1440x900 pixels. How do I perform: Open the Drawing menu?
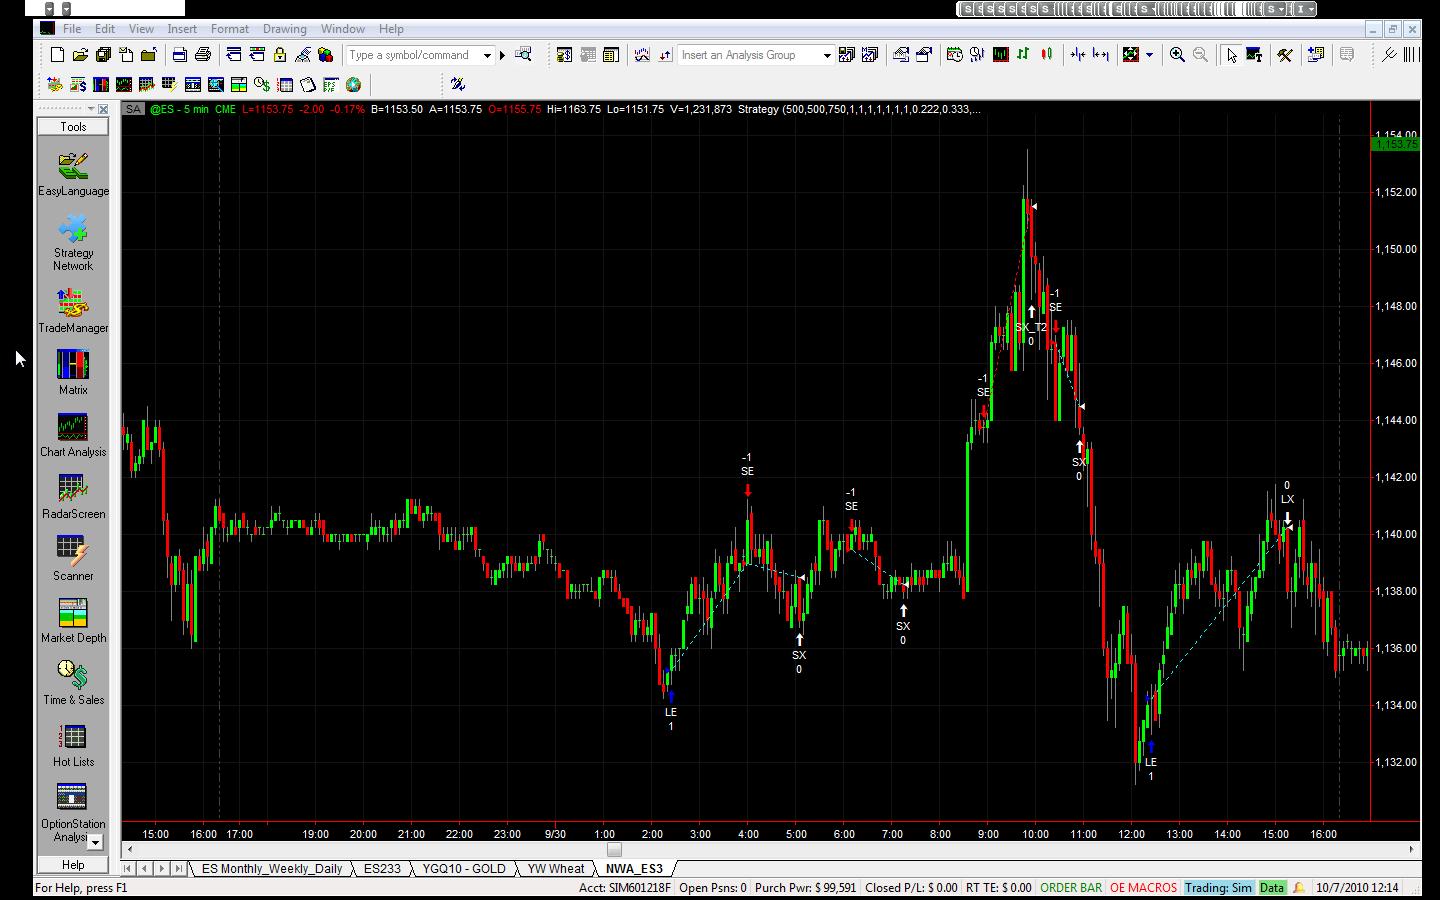tap(285, 29)
